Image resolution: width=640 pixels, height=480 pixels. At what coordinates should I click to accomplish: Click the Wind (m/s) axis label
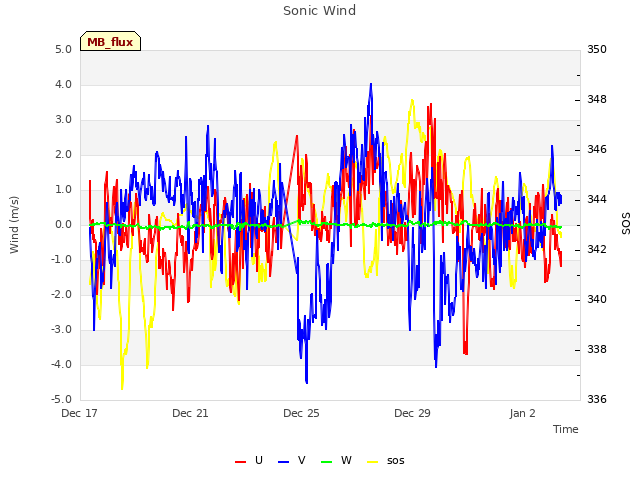click(x=14, y=225)
